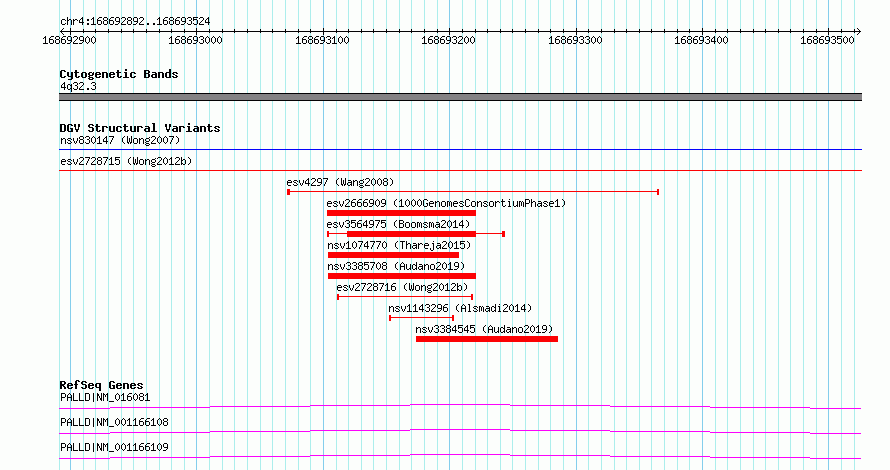
Task: Select the red esv2728715 variant line
Action: (460, 170)
